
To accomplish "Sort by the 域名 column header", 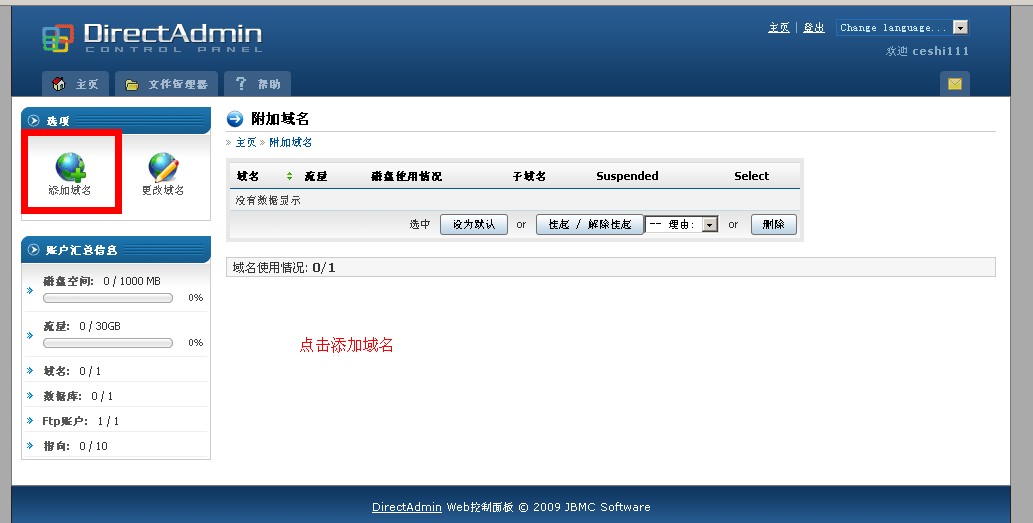I will point(248,176).
